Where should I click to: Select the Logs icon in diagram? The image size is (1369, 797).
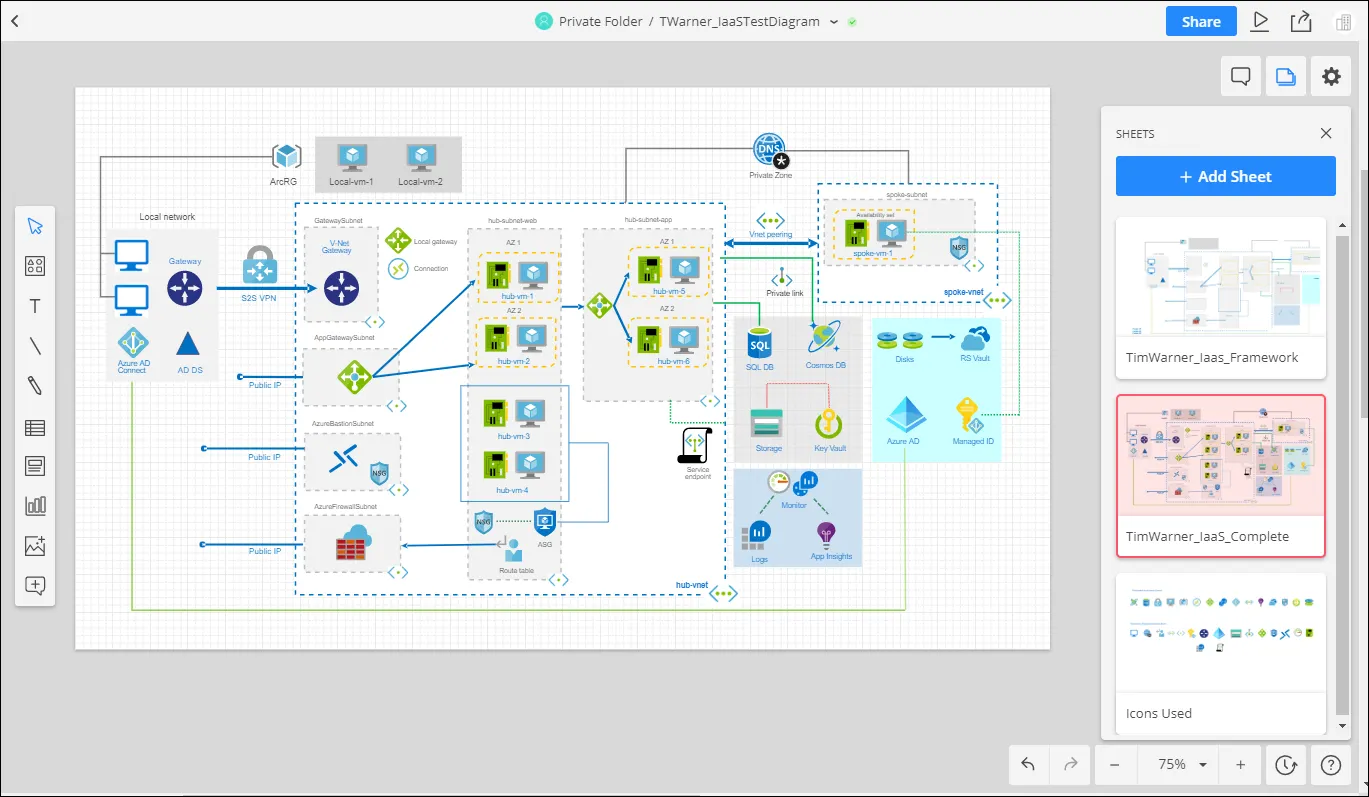(x=757, y=535)
